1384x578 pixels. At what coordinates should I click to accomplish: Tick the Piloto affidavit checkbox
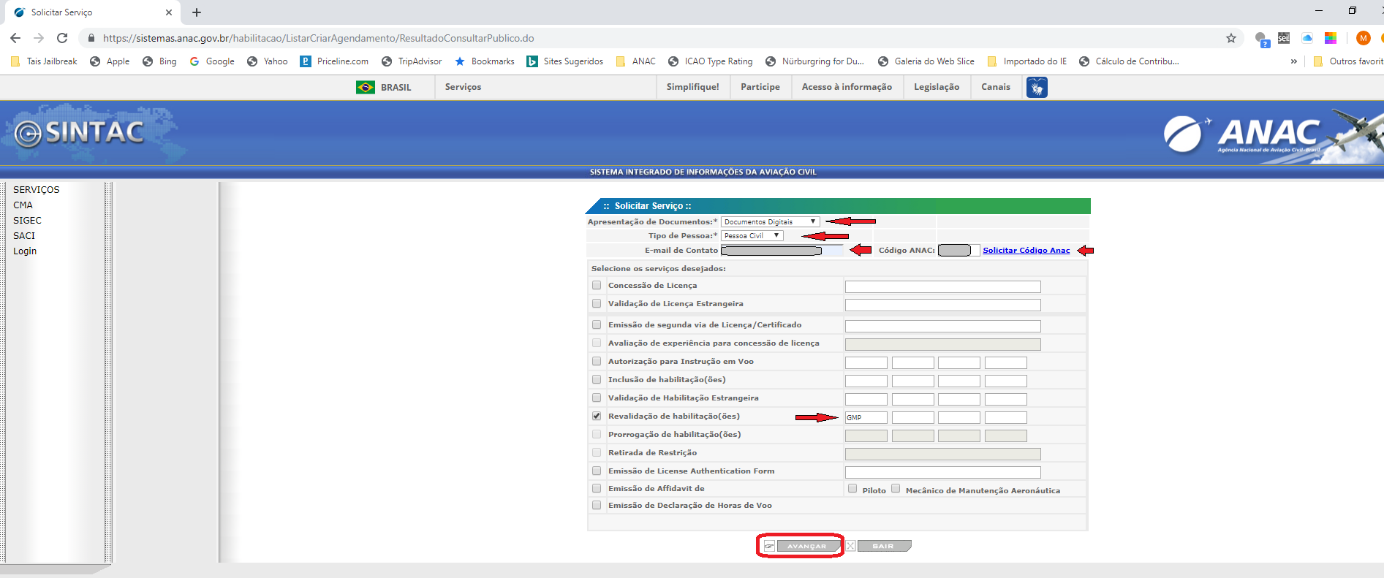[852, 490]
